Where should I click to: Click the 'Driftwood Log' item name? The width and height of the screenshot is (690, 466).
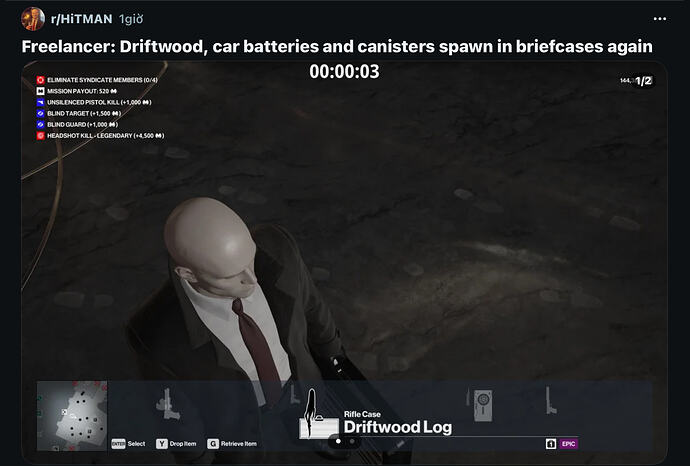tap(398, 427)
